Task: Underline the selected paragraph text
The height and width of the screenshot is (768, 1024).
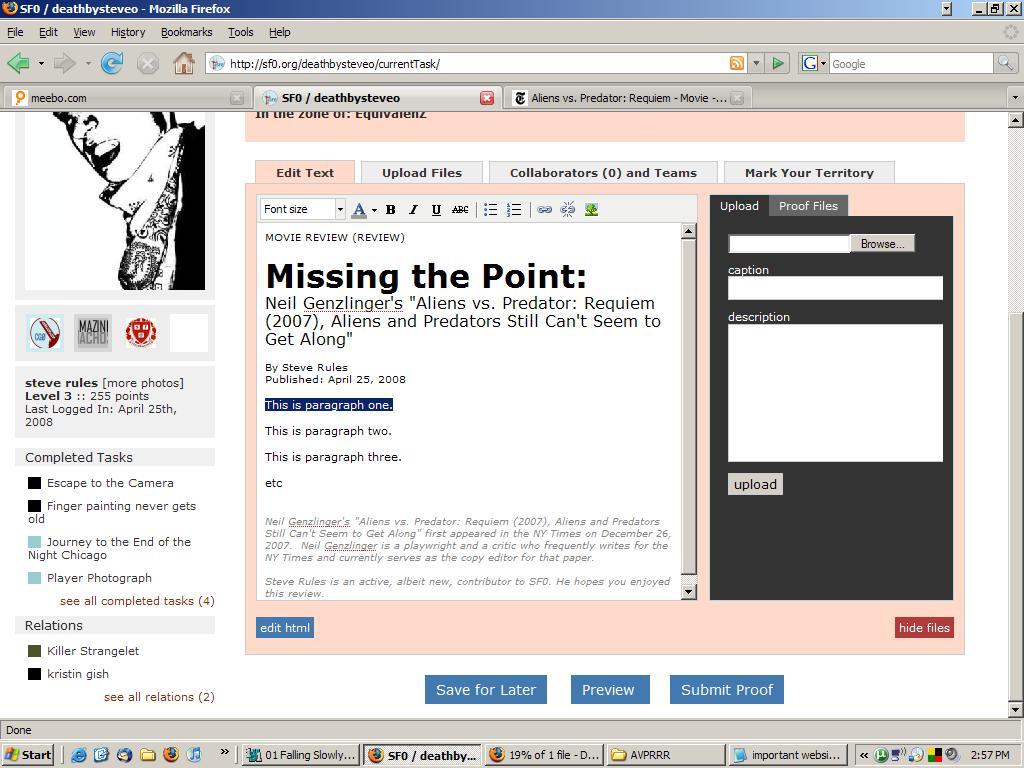Action: click(x=436, y=210)
